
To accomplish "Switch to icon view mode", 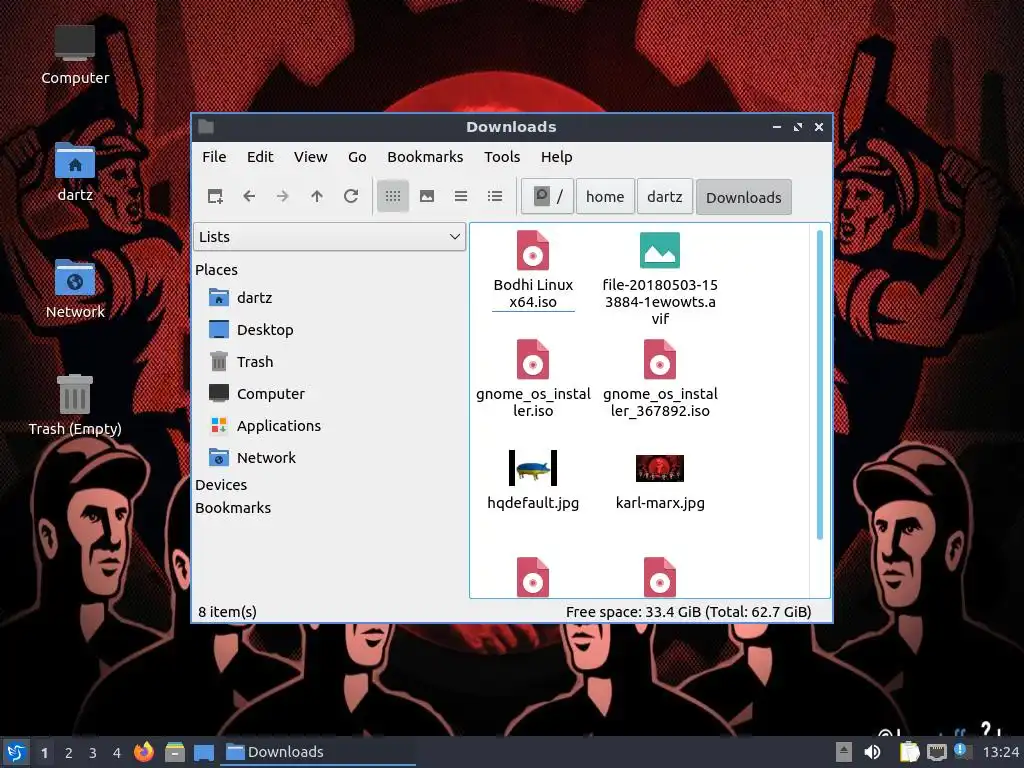I will (392, 196).
